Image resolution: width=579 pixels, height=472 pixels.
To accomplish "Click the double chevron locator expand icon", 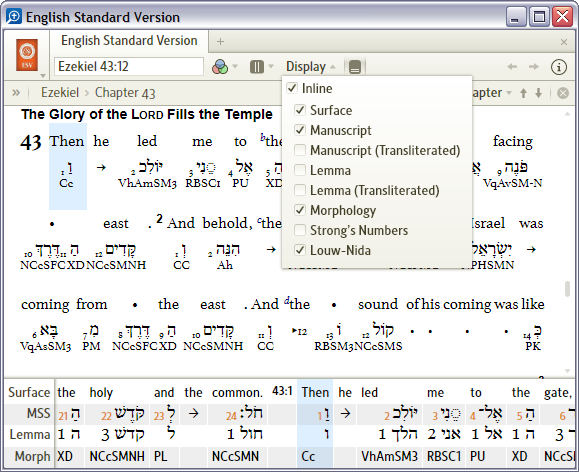I will 16,92.
